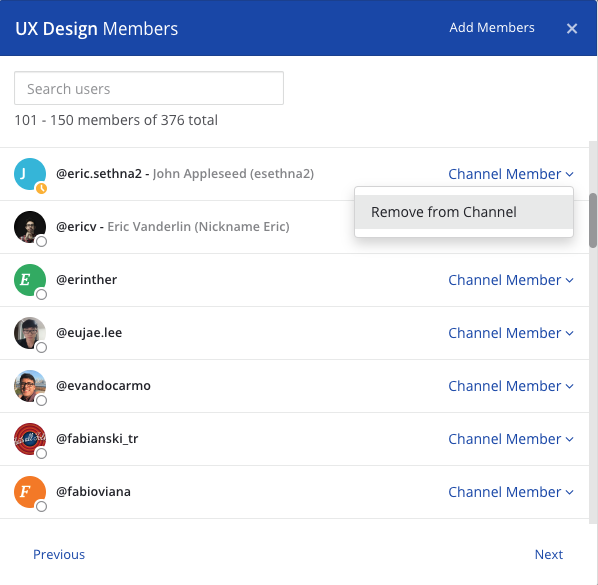Select Remove from Channel option
Image resolution: width=598 pixels, height=585 pixels.
pos(463,212)
